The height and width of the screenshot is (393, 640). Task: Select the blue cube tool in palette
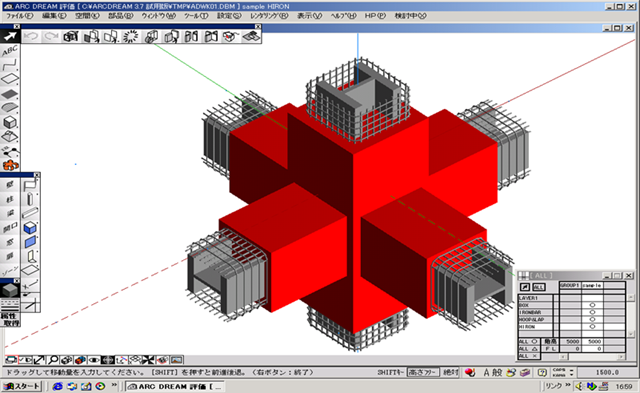click(30, 227)
